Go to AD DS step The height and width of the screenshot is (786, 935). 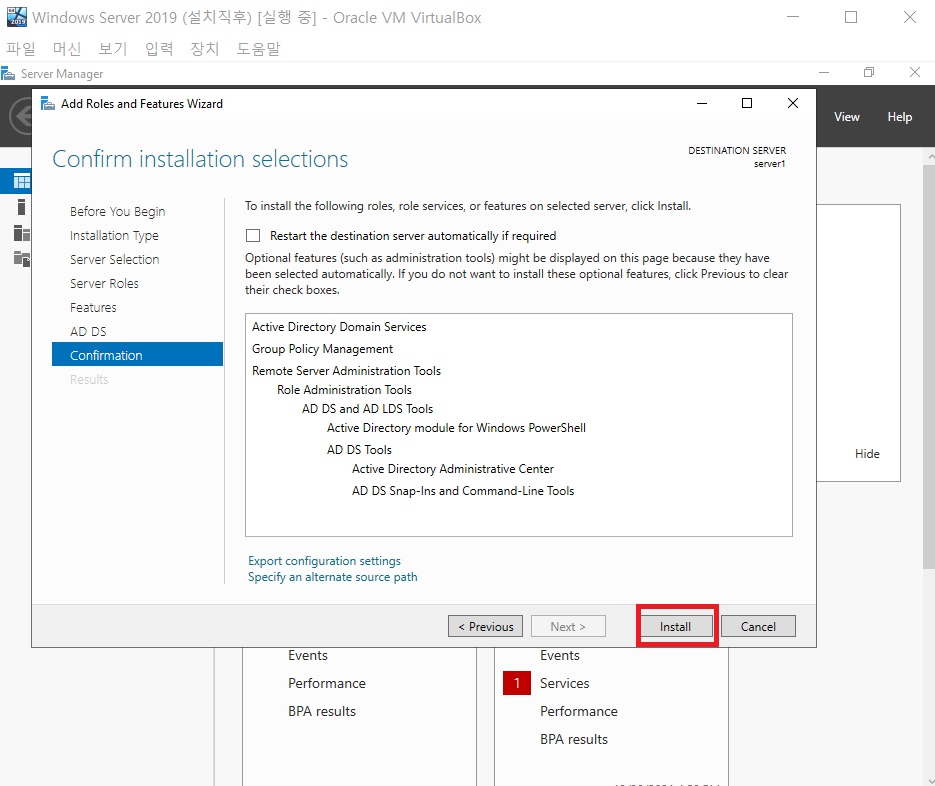coord(88,332)
